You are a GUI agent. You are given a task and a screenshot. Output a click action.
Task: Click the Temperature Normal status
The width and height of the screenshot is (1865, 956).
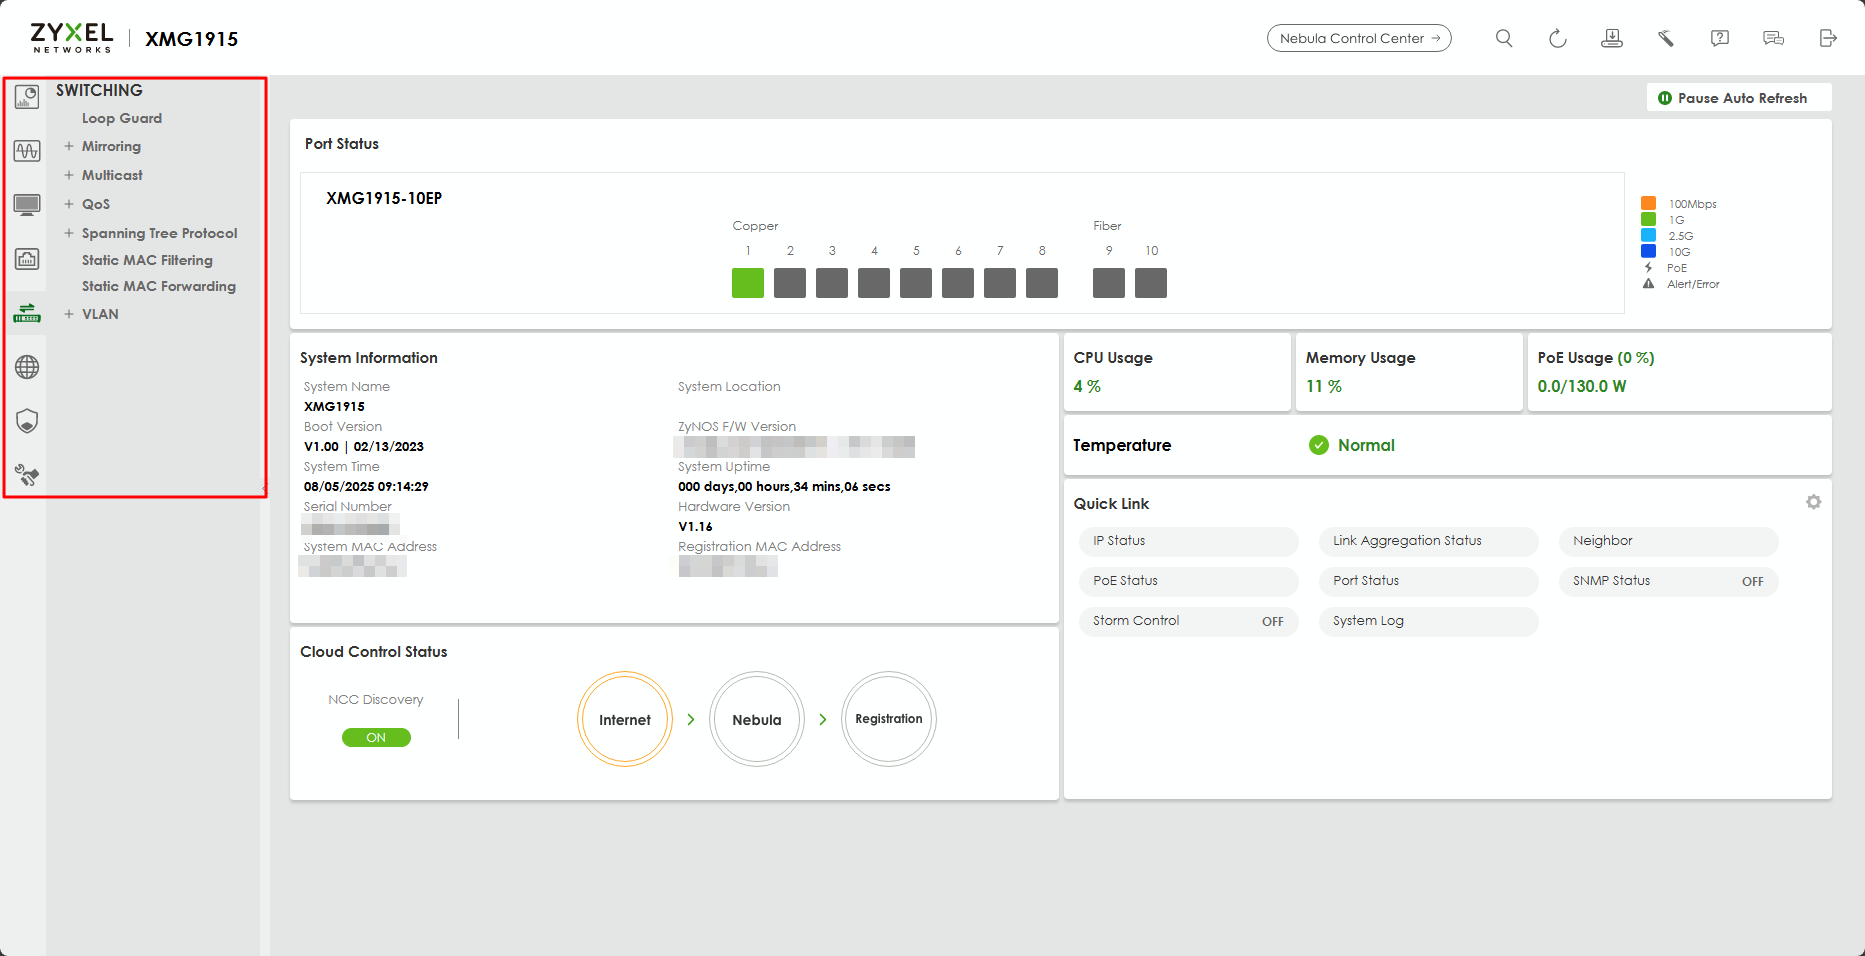click(x=1352, y=445)
